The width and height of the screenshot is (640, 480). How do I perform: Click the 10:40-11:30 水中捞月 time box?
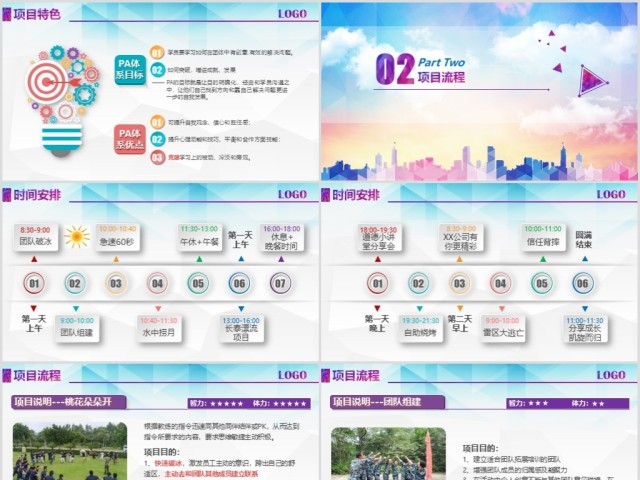coord(159,328)
